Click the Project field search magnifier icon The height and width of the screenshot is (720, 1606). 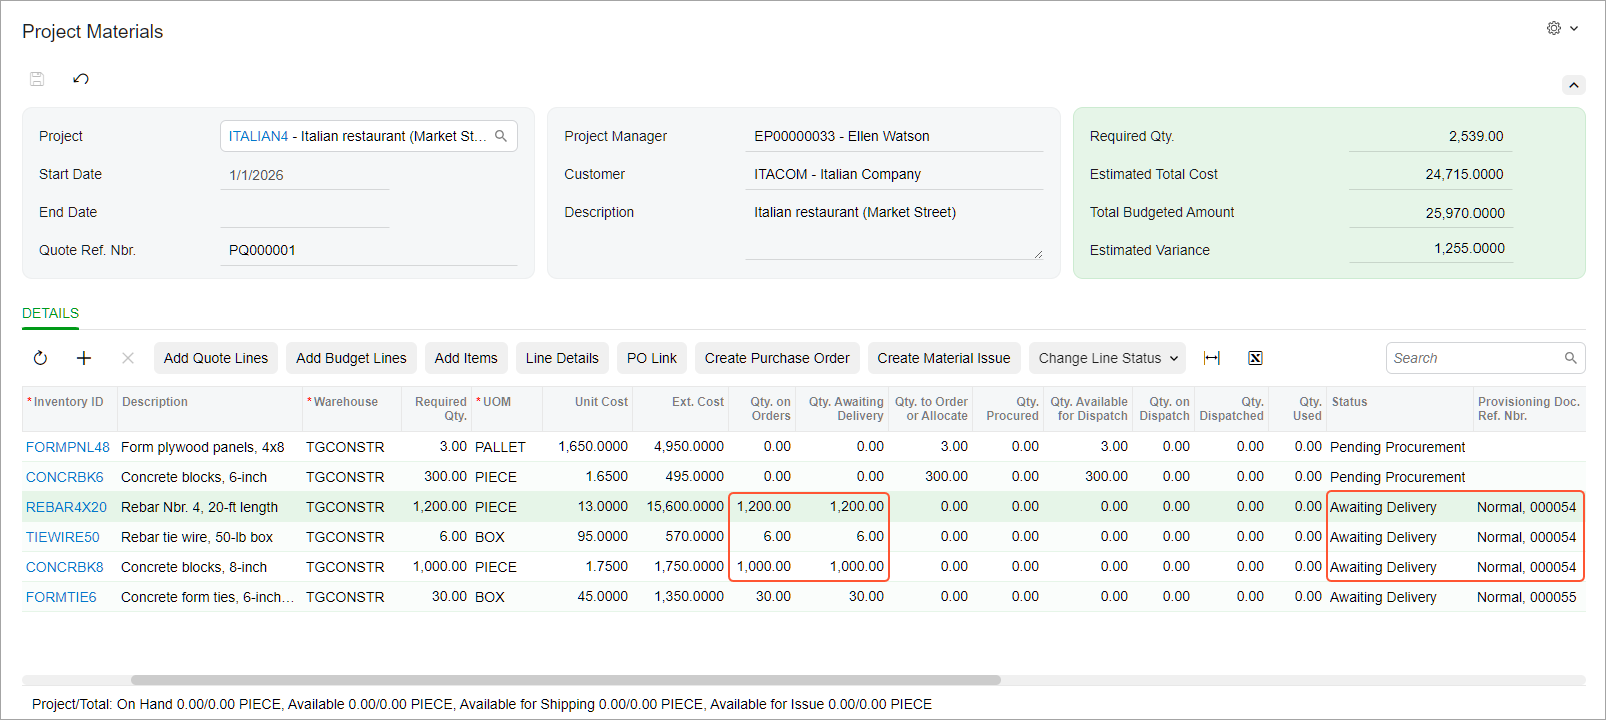[501, 136]
